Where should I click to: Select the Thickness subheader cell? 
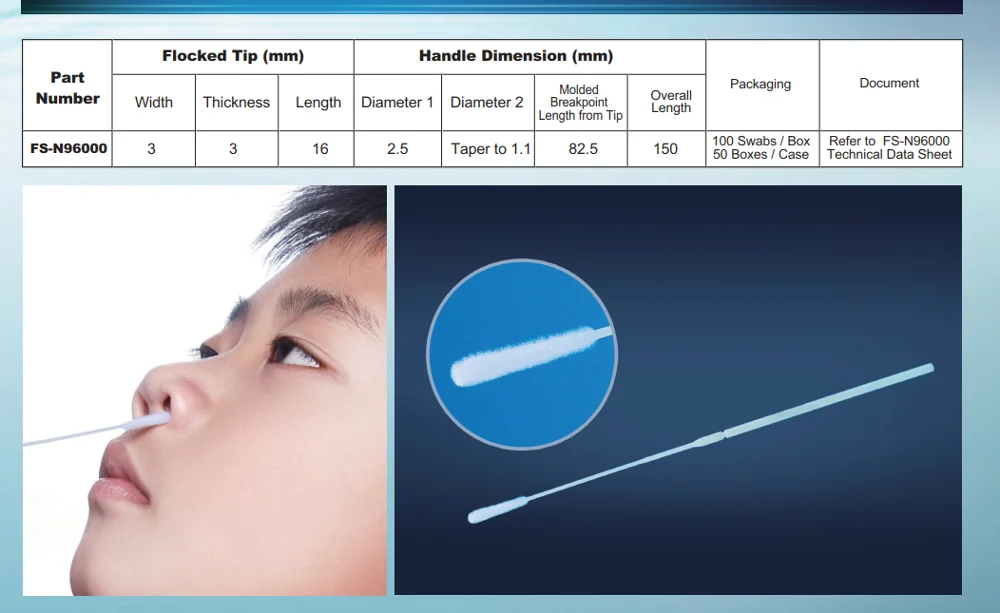236,102
